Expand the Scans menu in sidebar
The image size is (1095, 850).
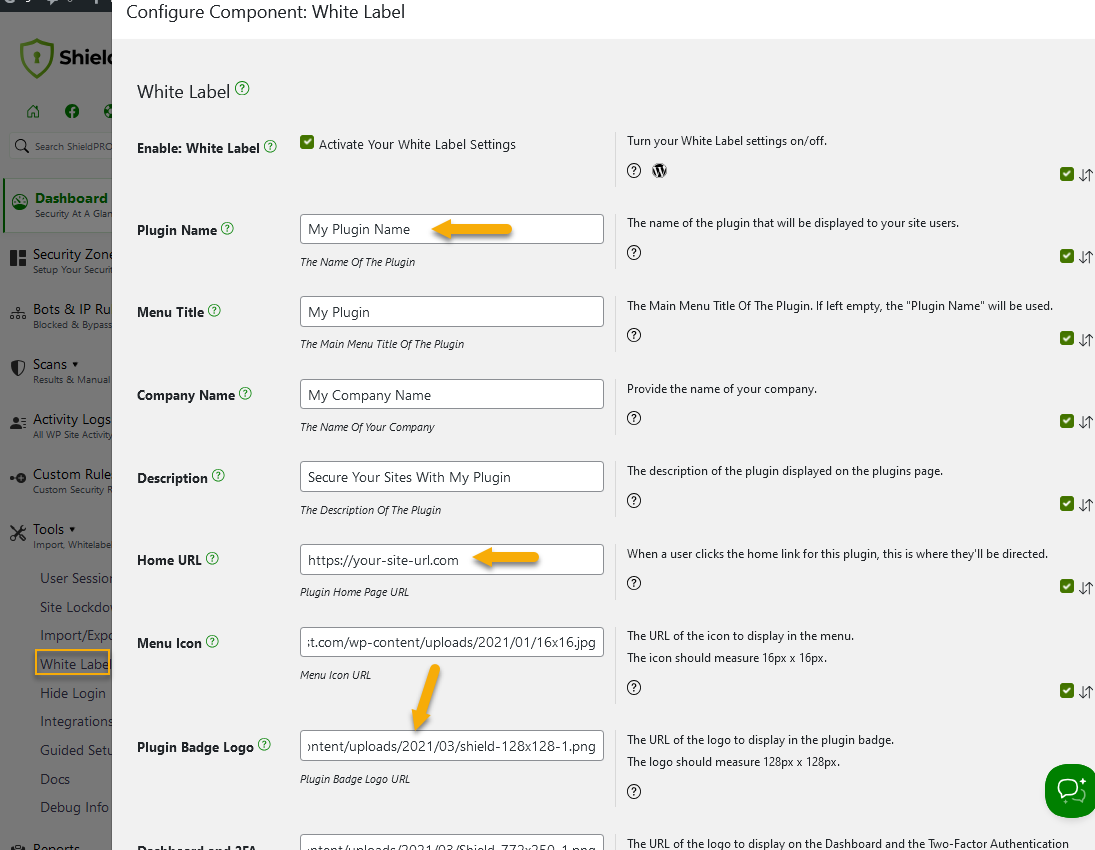pyautogui.click(x=59, y=370)
